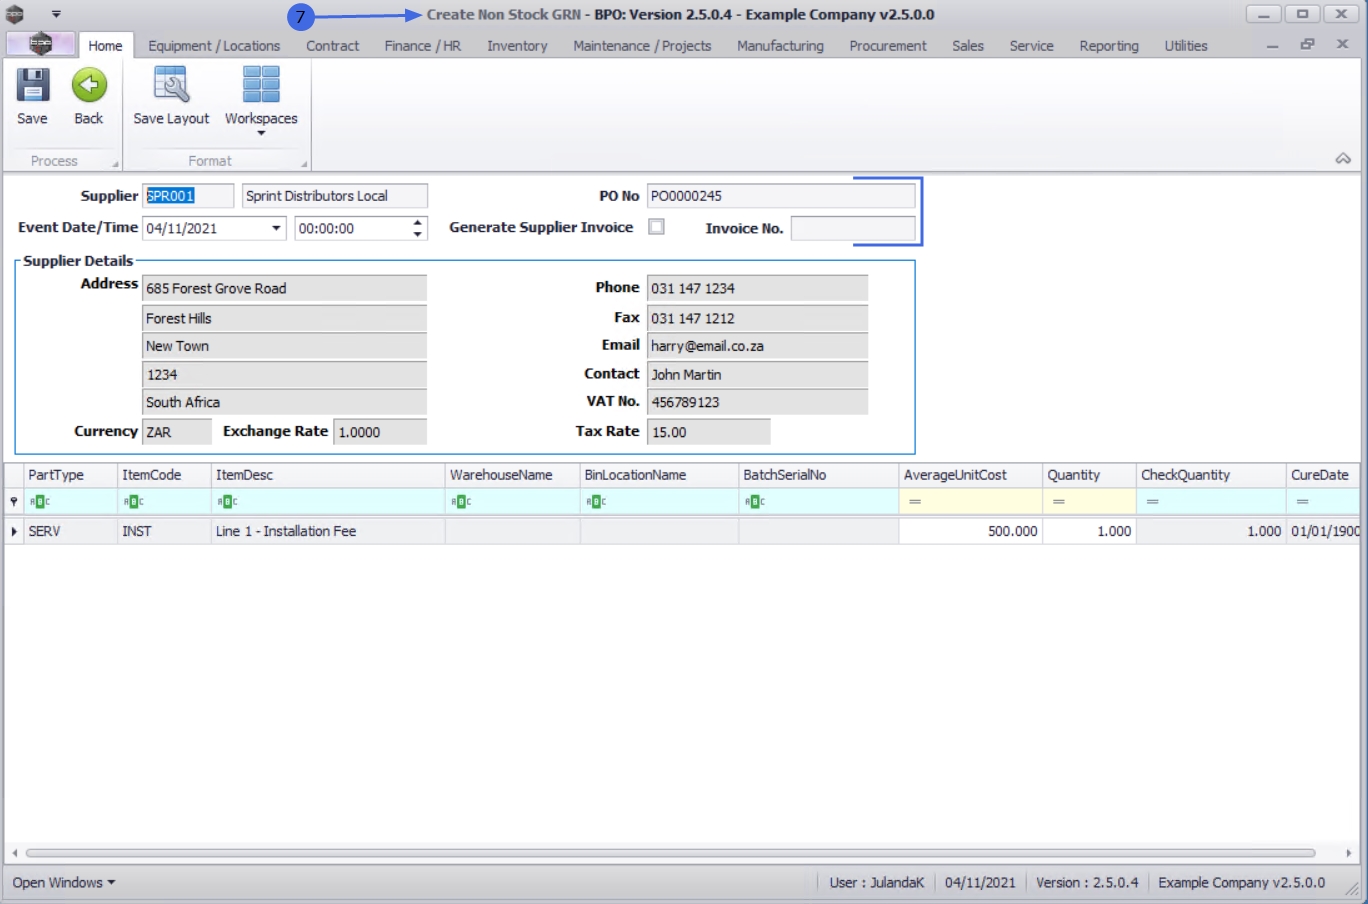
Task: Minimize the inner document window
Action: [x=1272, y=46]
